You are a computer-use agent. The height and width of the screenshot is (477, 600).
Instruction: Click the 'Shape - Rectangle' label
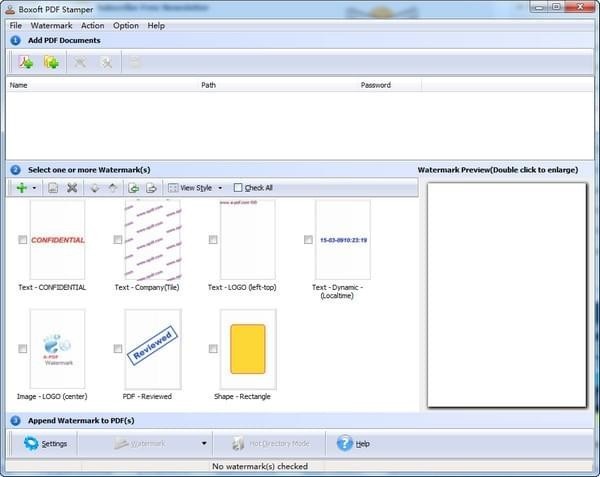pyautogui.click(x=242, y=396)
